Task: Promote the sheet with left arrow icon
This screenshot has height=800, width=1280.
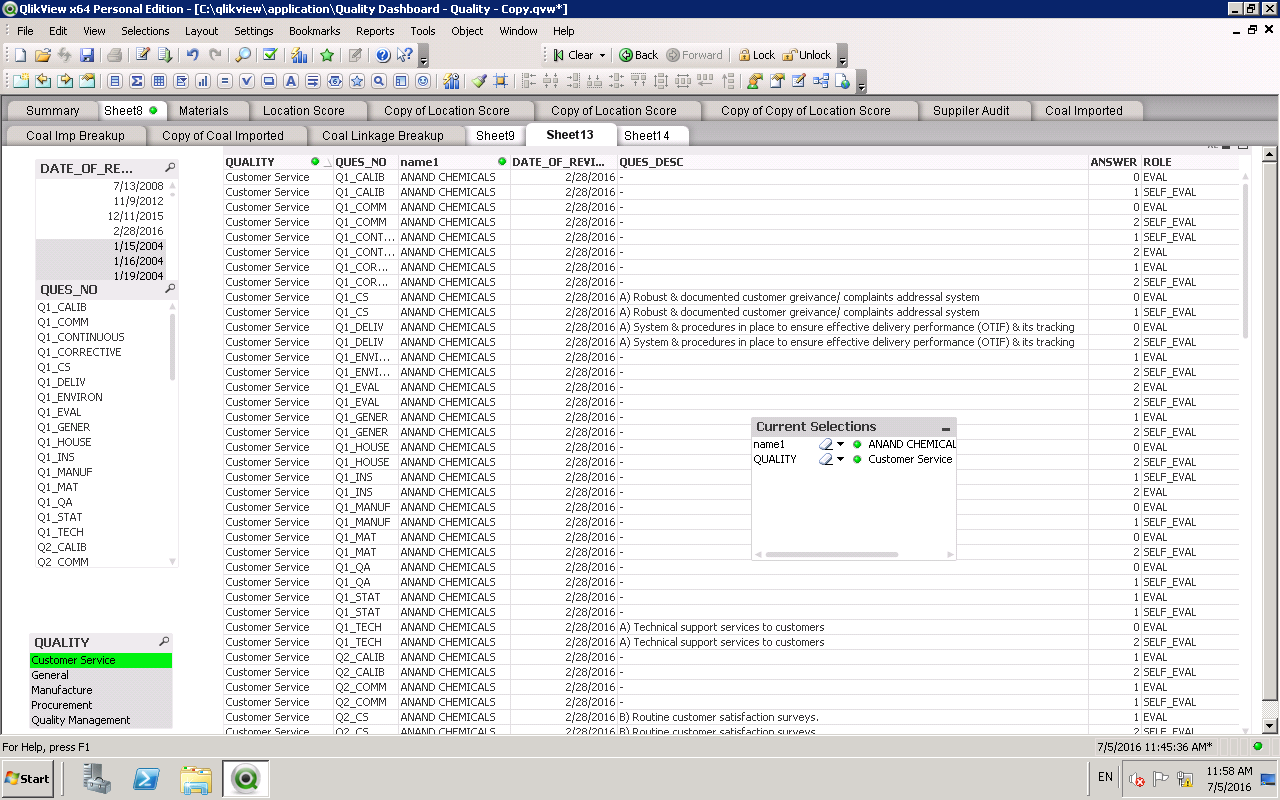Action: [x=43, y=81]
